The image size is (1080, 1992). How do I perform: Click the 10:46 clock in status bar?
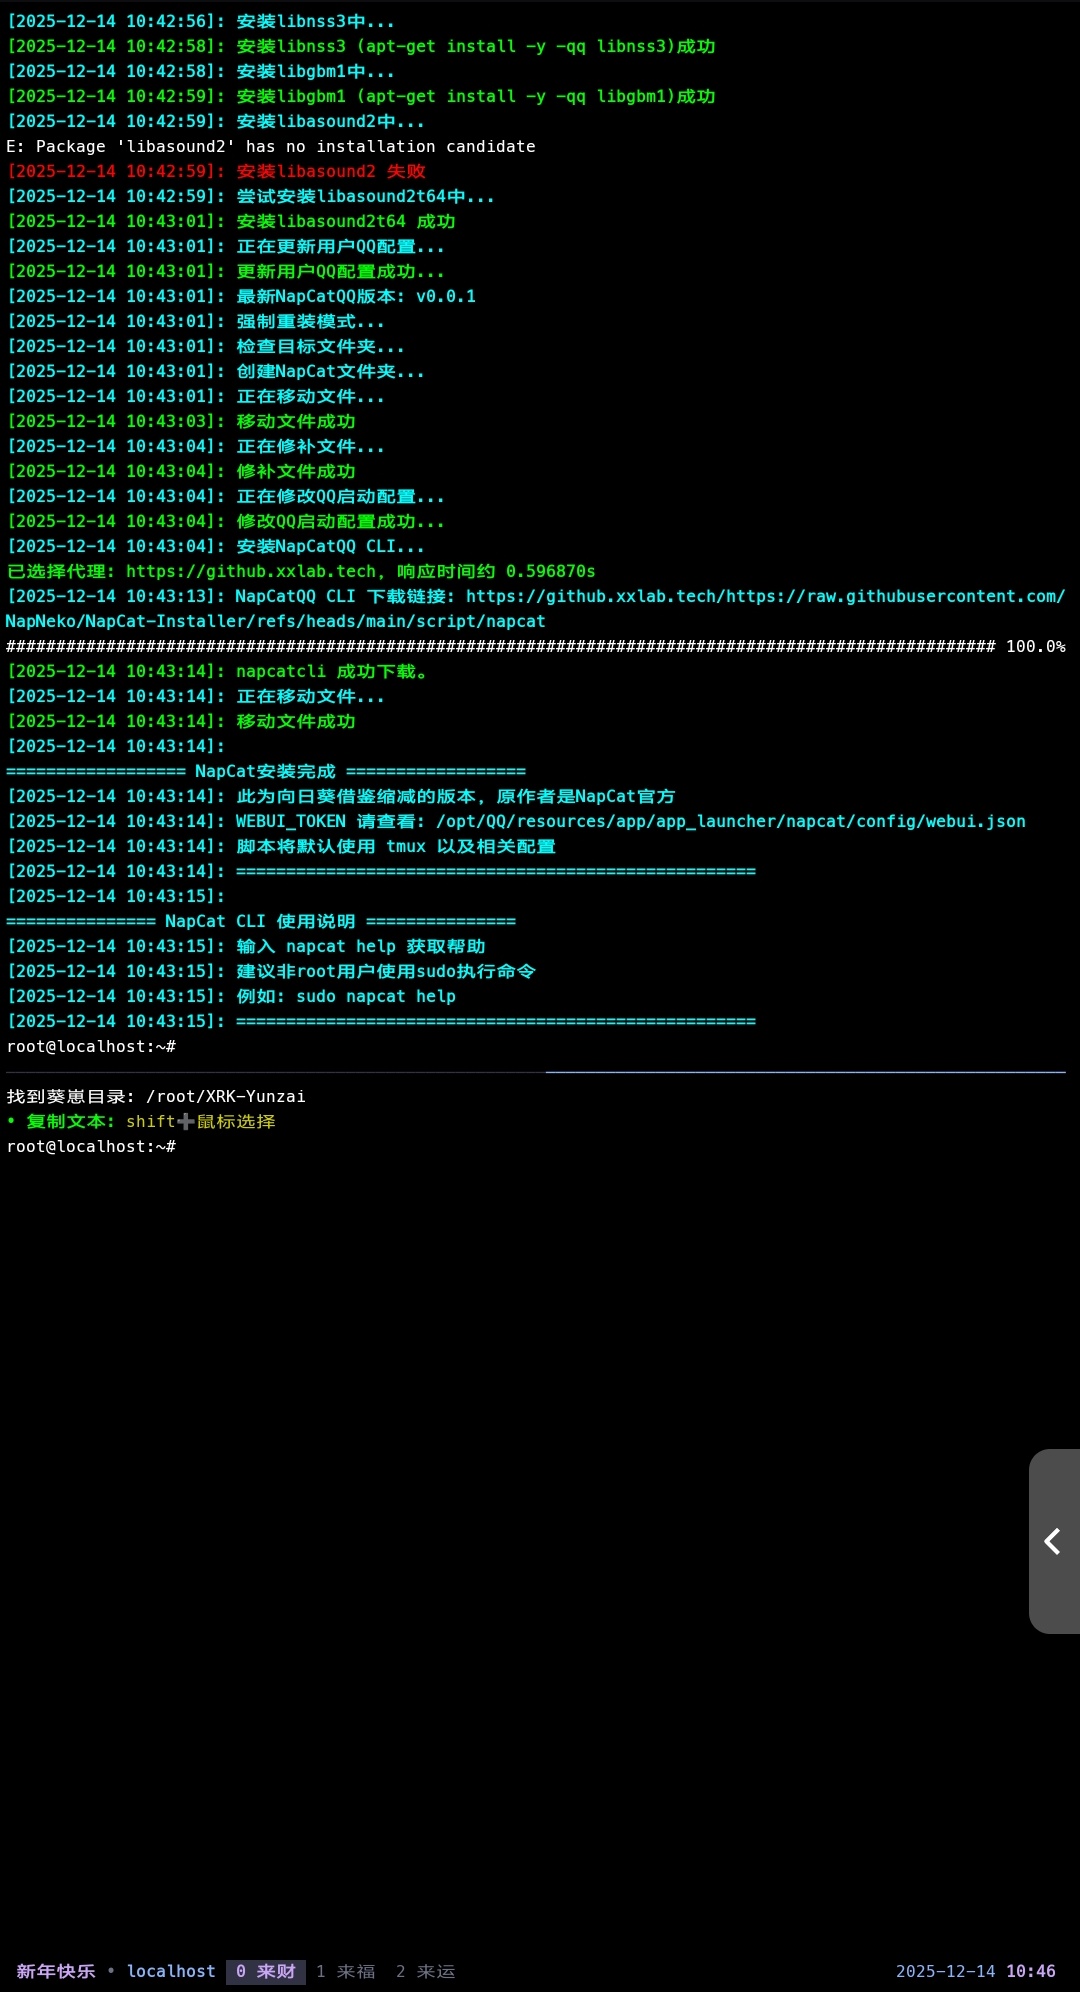click(x=1030, y=1971)
